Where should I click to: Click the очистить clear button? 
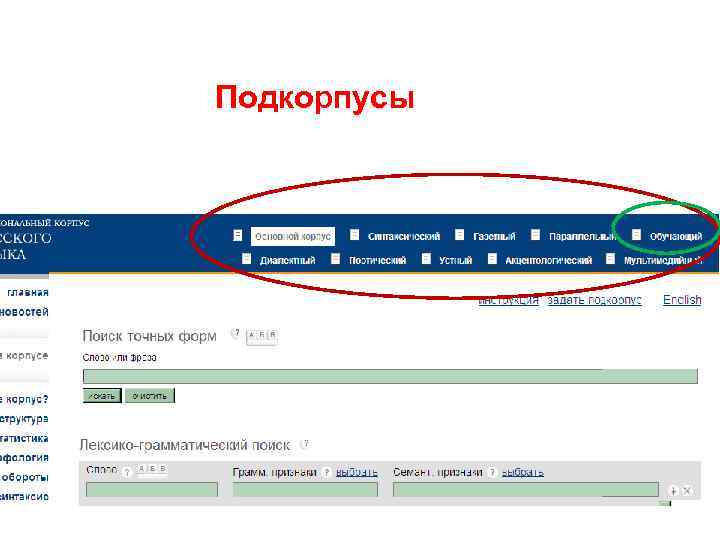150,396
